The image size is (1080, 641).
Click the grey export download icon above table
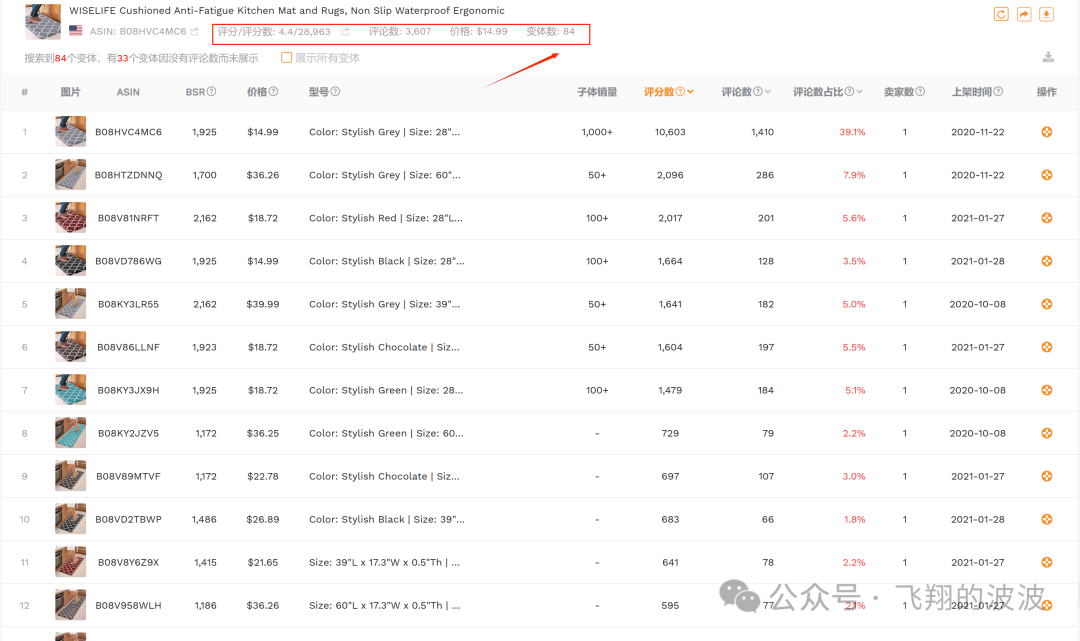[x=1048, y=57]
